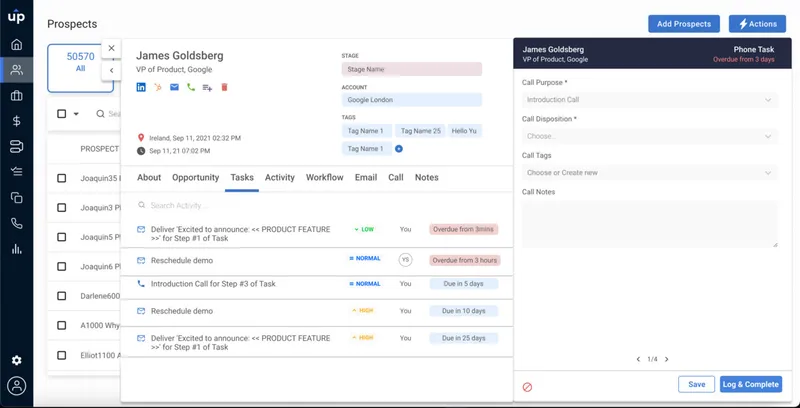Click the Overdue from 3 hours badge
This screenshot has width=800, height=408.
(x=465, y=261)
